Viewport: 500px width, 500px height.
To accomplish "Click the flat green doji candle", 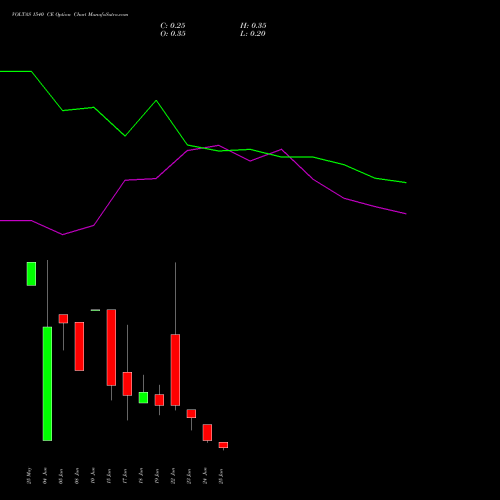I will [x=95, y=310].
